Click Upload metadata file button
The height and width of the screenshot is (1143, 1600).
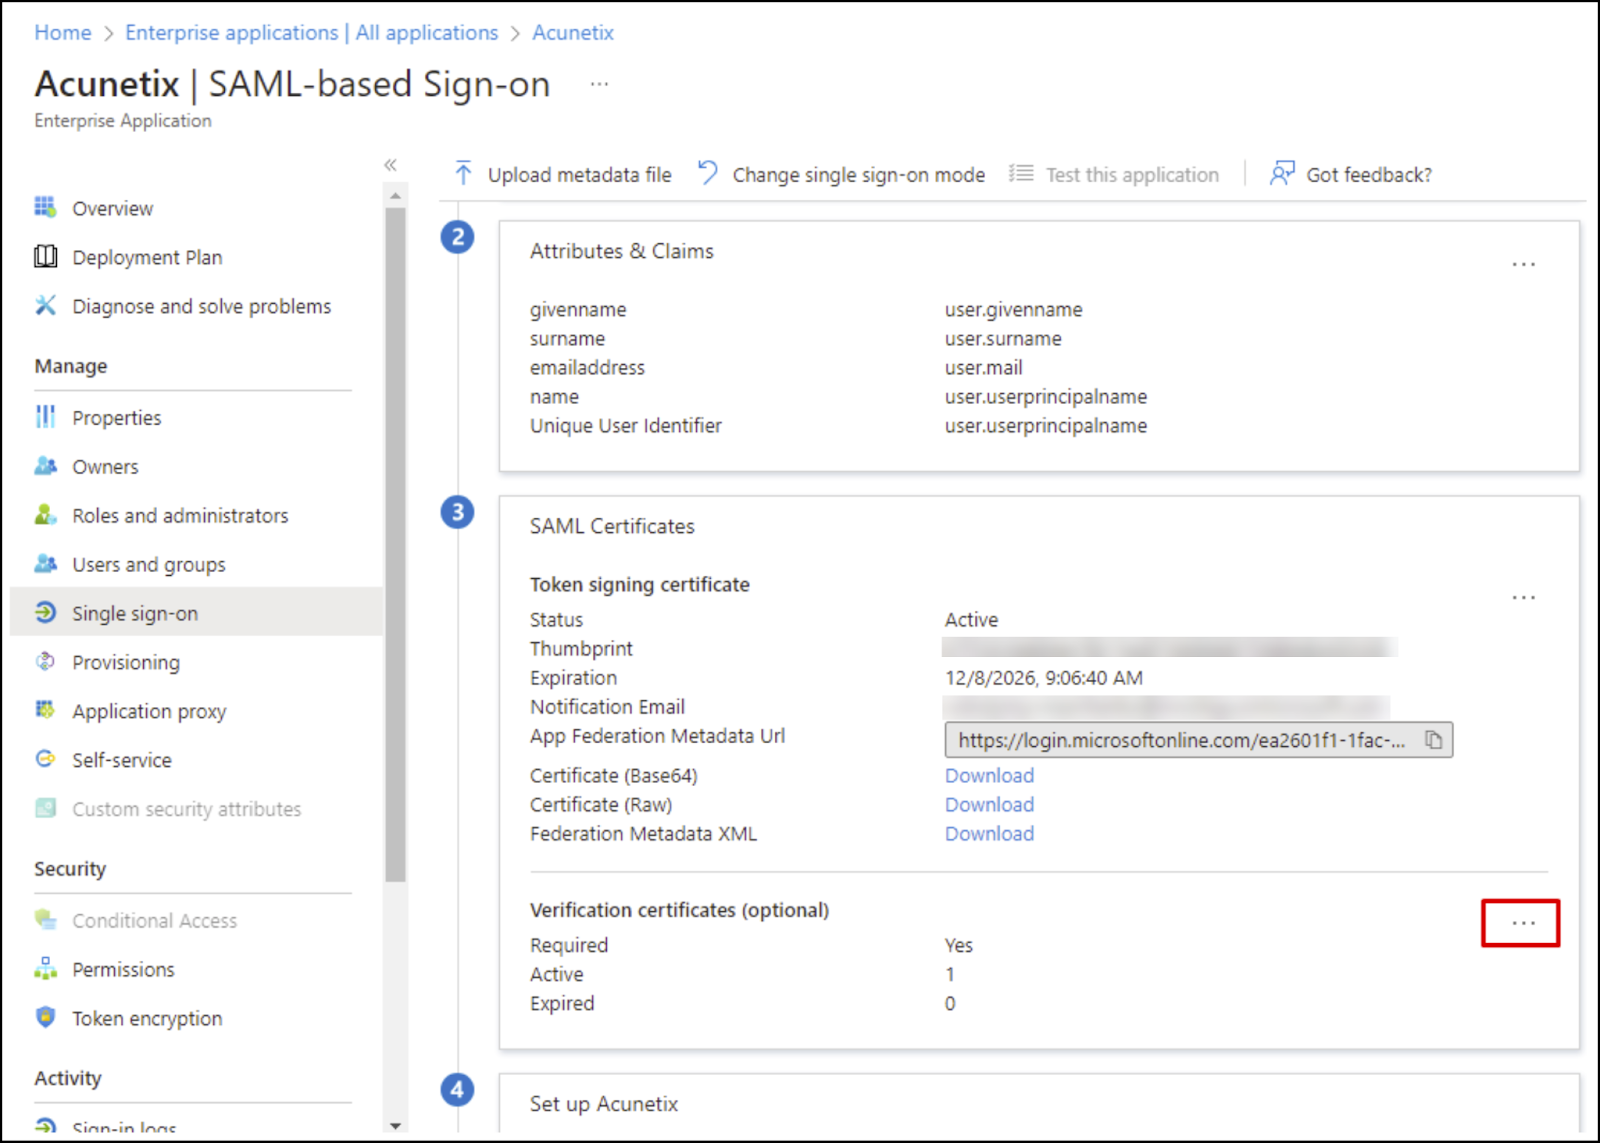click(563, 174)
